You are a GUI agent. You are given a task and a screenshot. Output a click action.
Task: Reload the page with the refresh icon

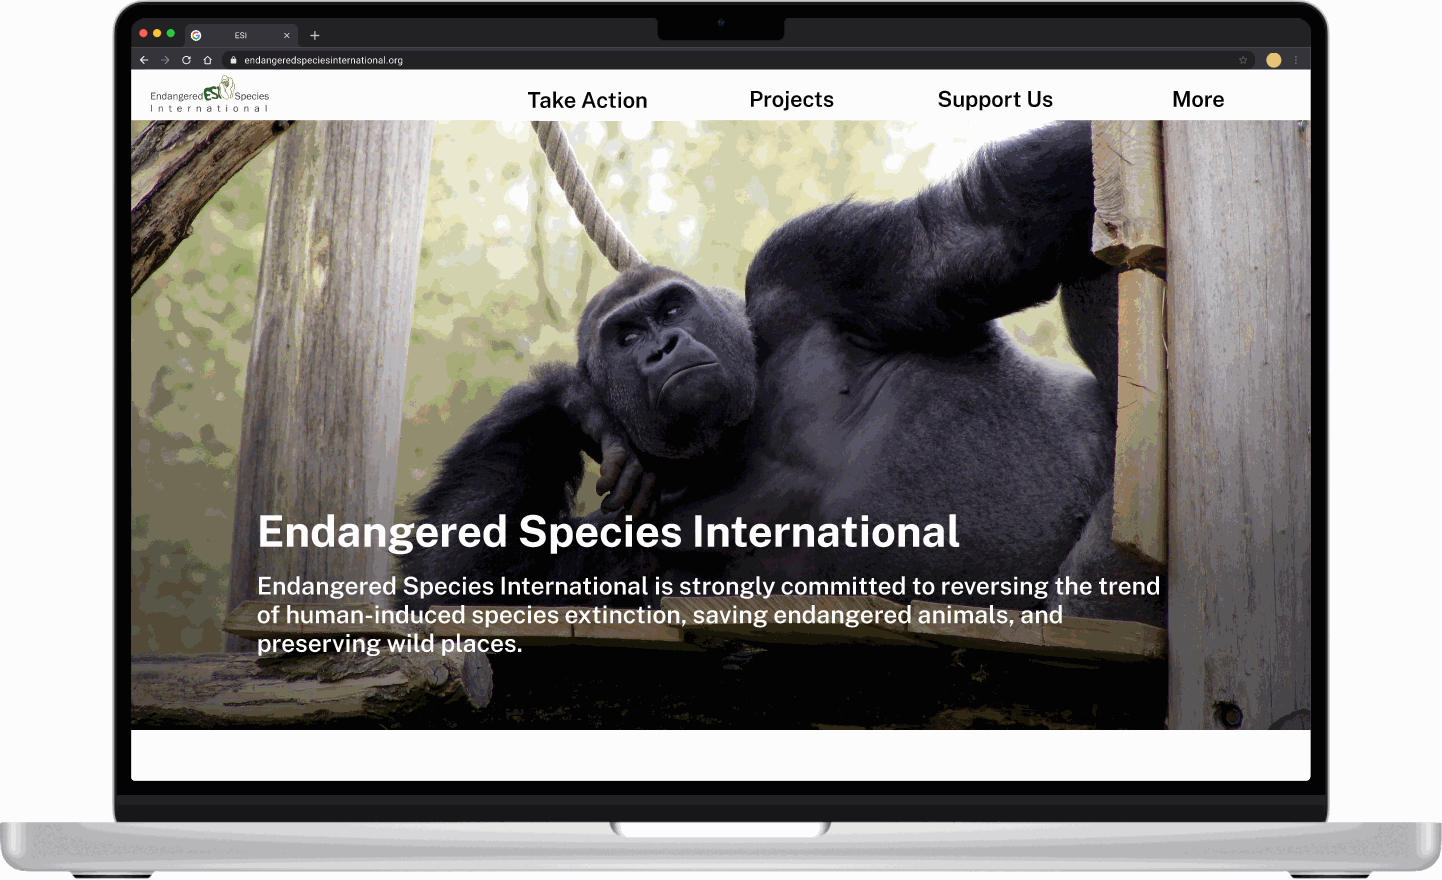pos(186,60)
